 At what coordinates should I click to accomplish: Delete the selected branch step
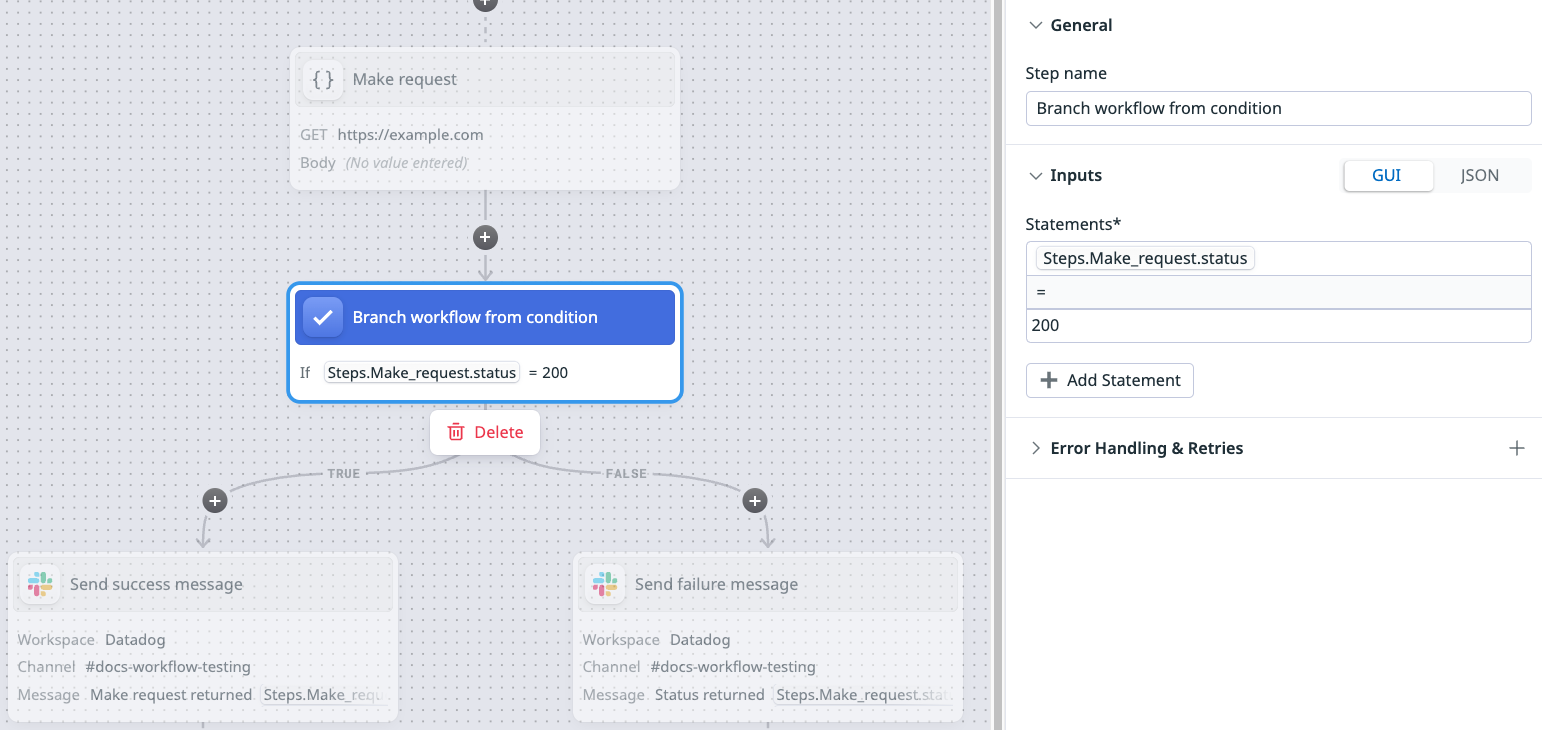click(485, 432)
